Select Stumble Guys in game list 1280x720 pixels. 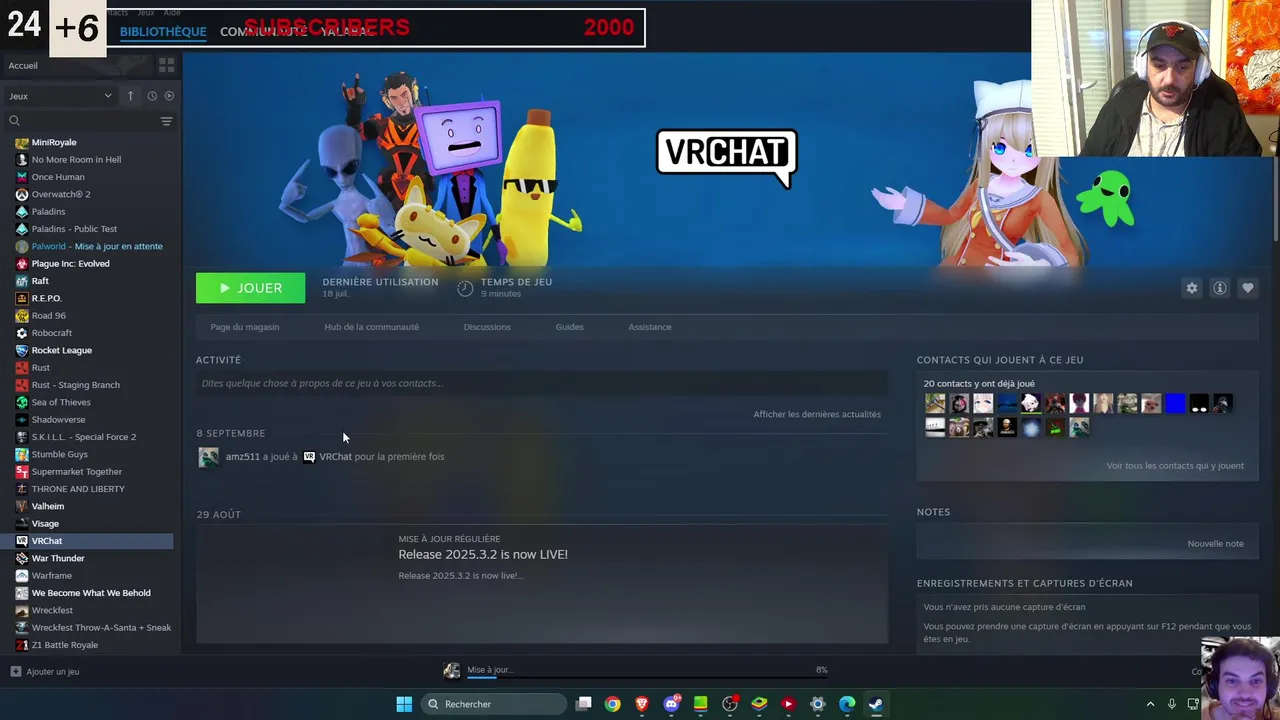(x=59, y=454)
